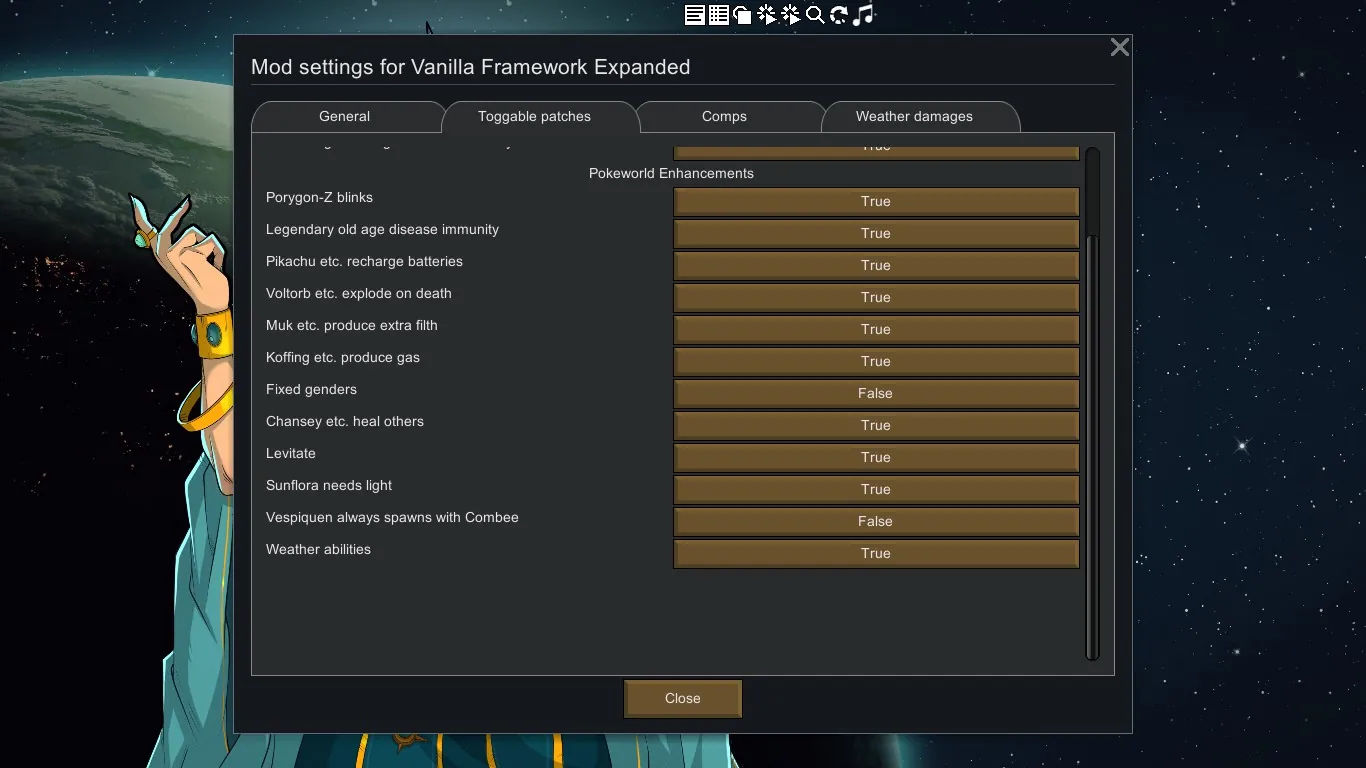Open the magnifying glass inspector icon

(x=815, y=15)
